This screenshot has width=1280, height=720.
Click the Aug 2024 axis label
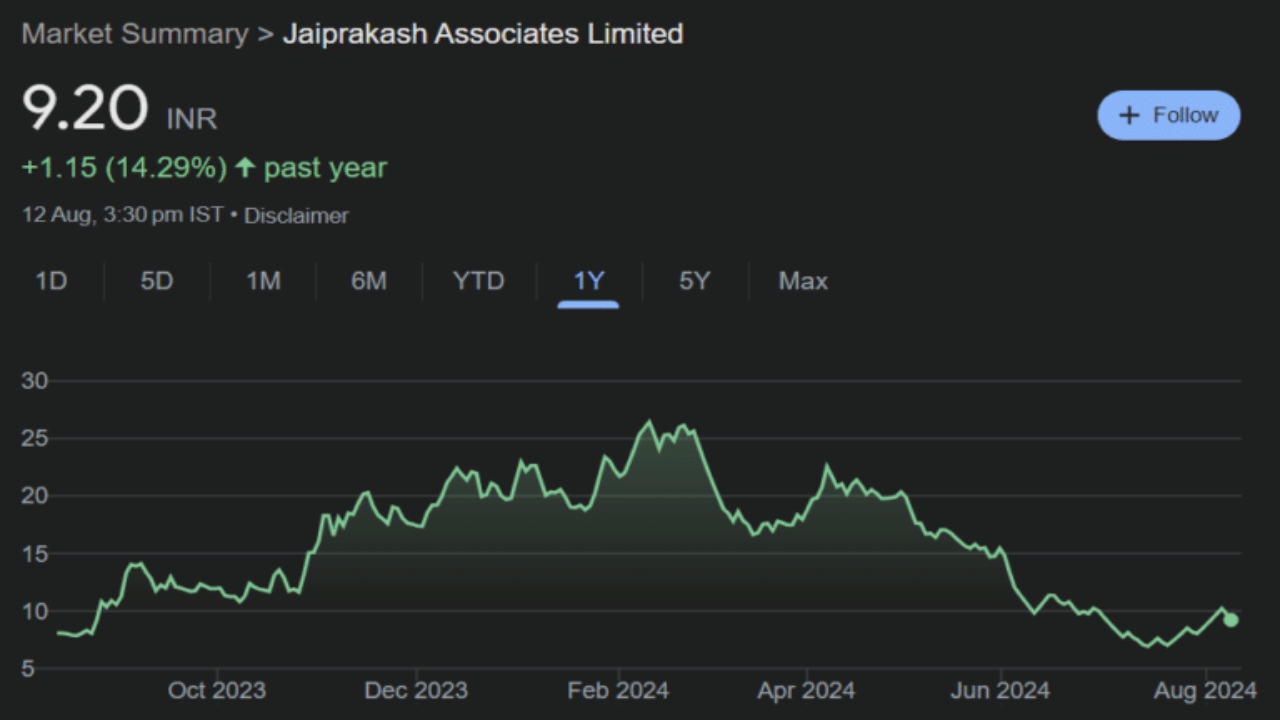tap(1206, 690)
